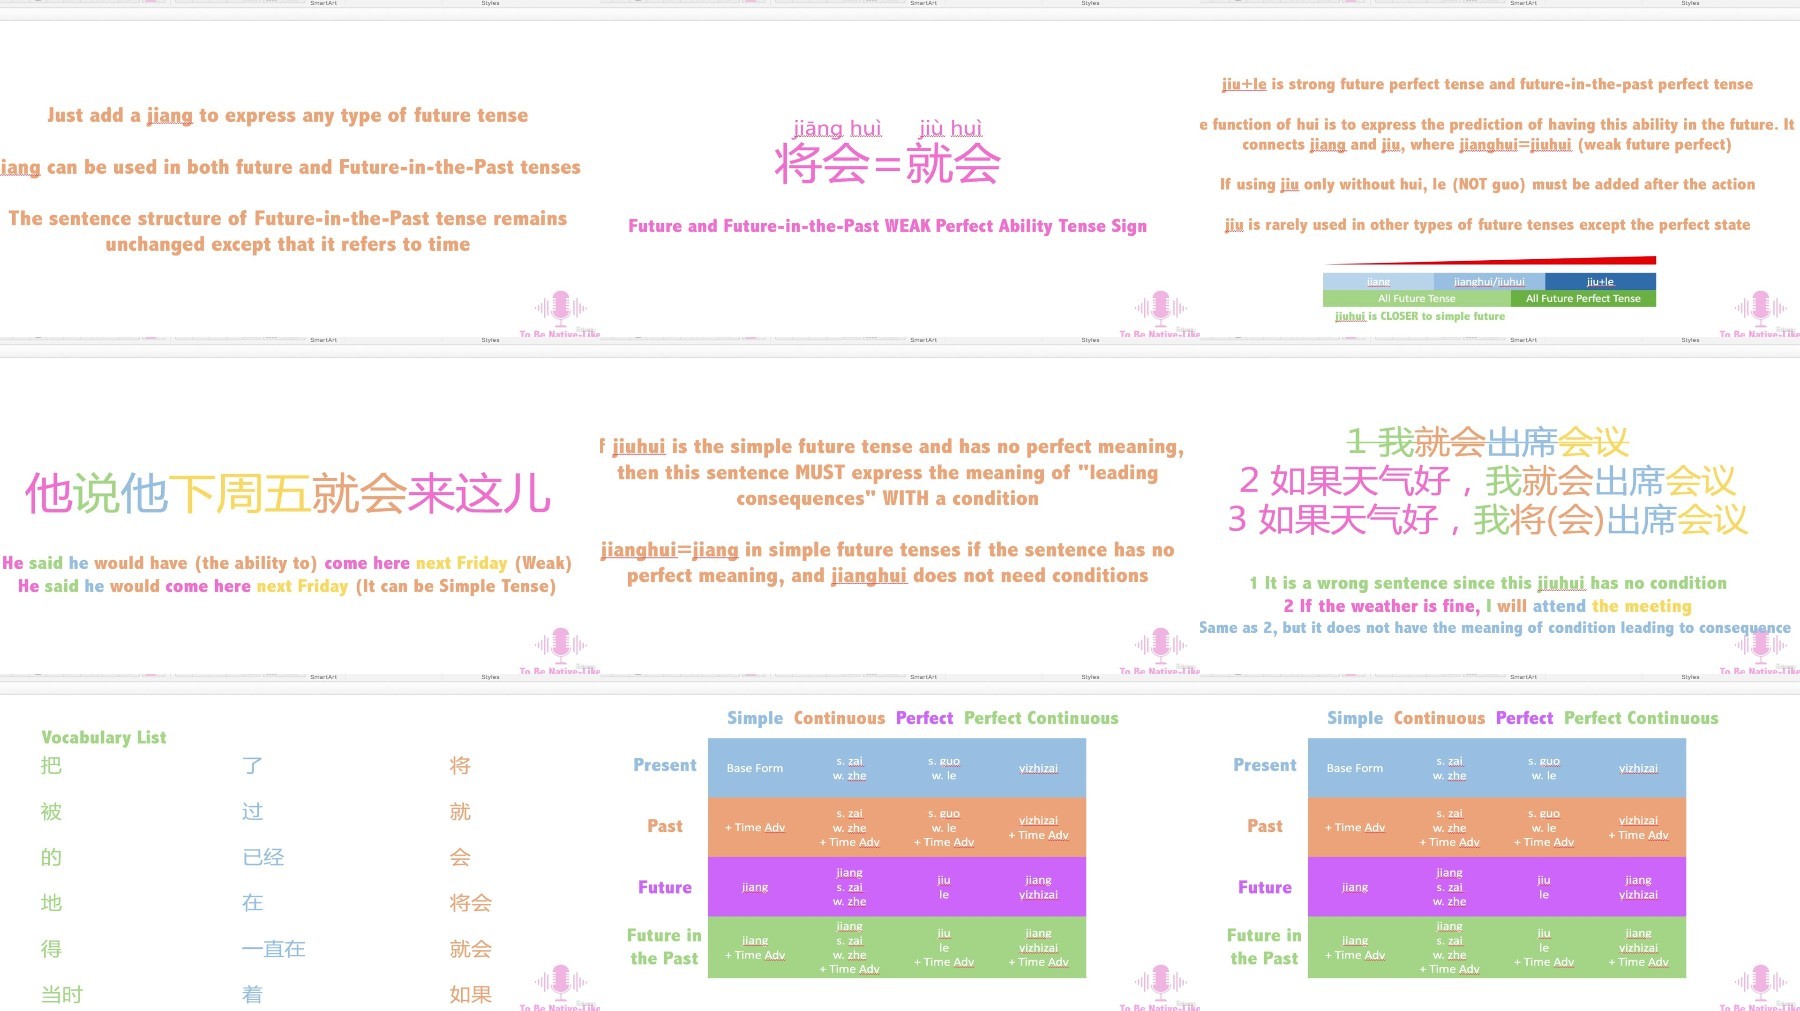Select the dark blue 'jiu+le' bar segment
The width and height of the screenshot is (1800, 1011).
(x=1600, y=282)
